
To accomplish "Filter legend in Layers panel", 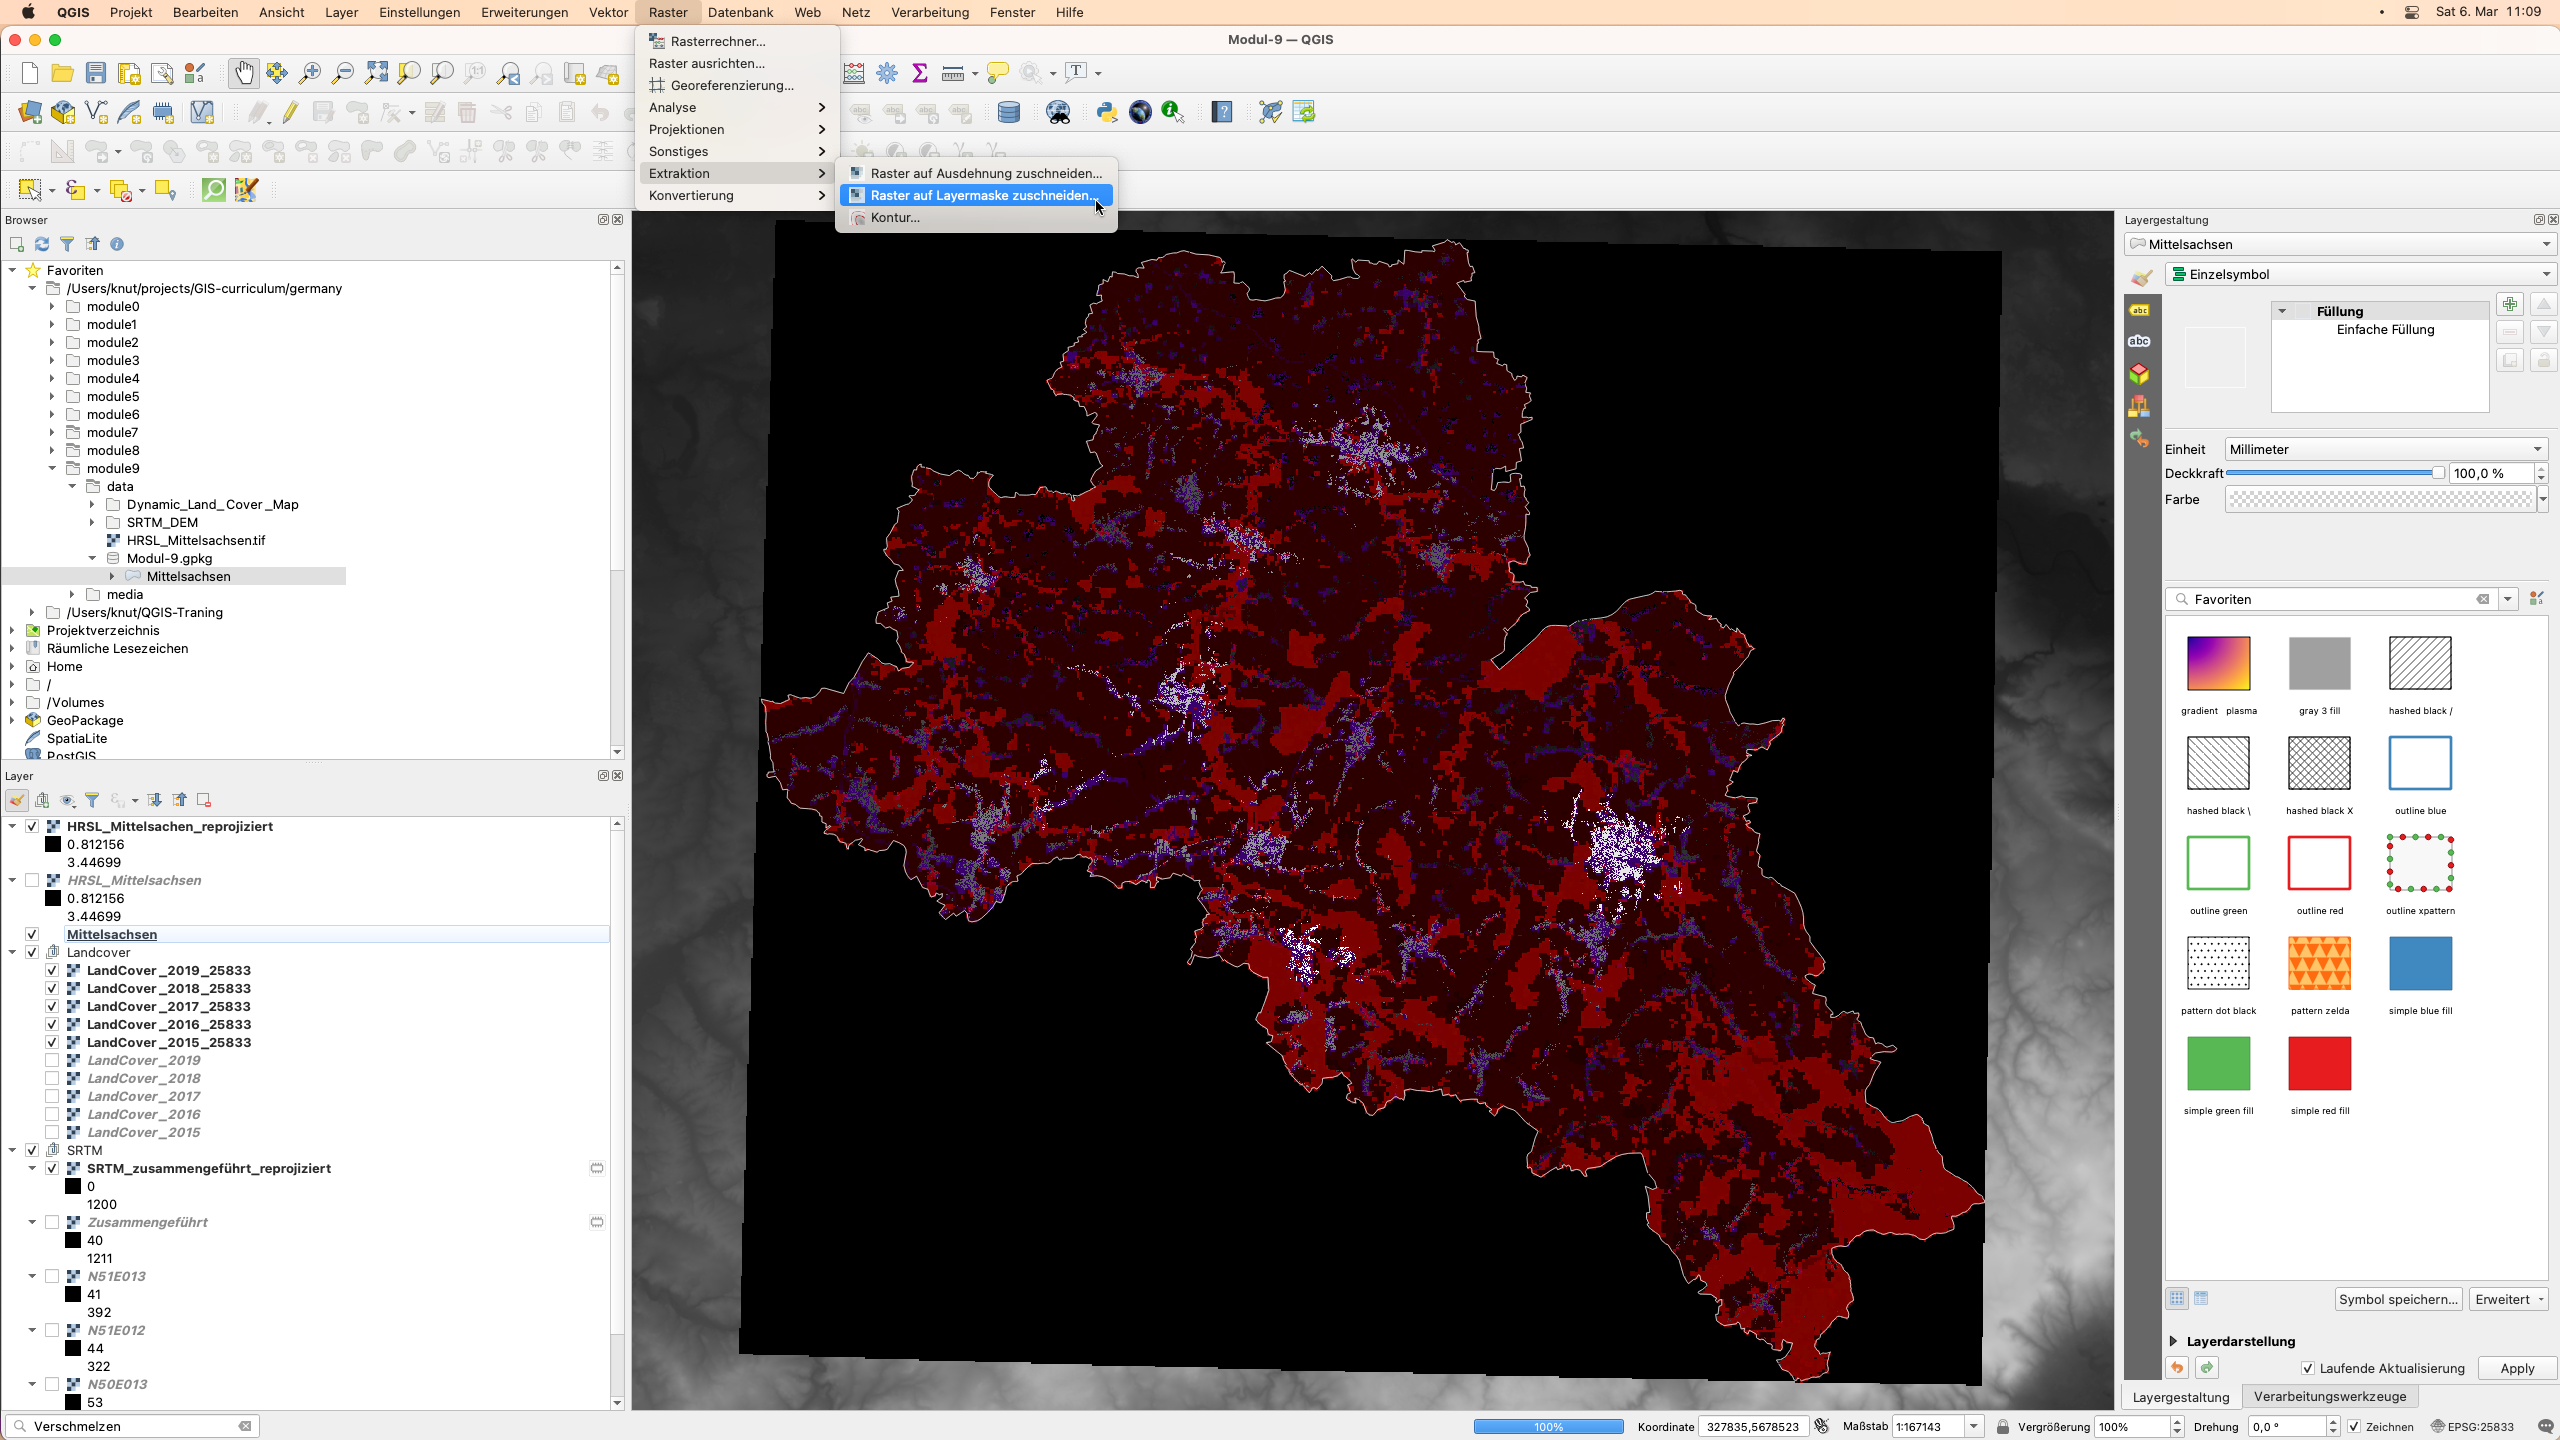I will (92, 800).
